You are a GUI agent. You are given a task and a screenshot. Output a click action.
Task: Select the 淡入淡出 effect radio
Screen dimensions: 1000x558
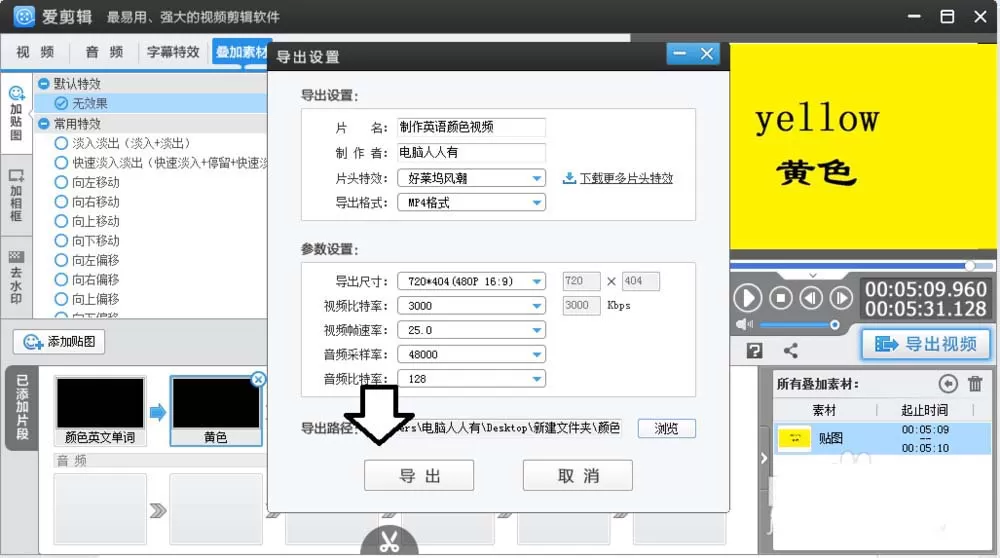coord(61,143)
